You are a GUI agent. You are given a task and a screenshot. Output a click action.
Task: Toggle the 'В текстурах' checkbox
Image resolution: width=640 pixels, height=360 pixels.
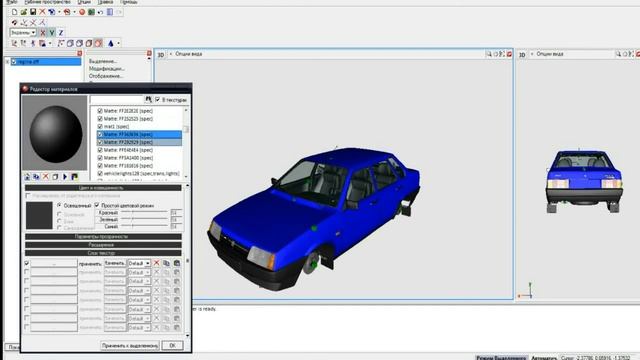tap(158, 100)
